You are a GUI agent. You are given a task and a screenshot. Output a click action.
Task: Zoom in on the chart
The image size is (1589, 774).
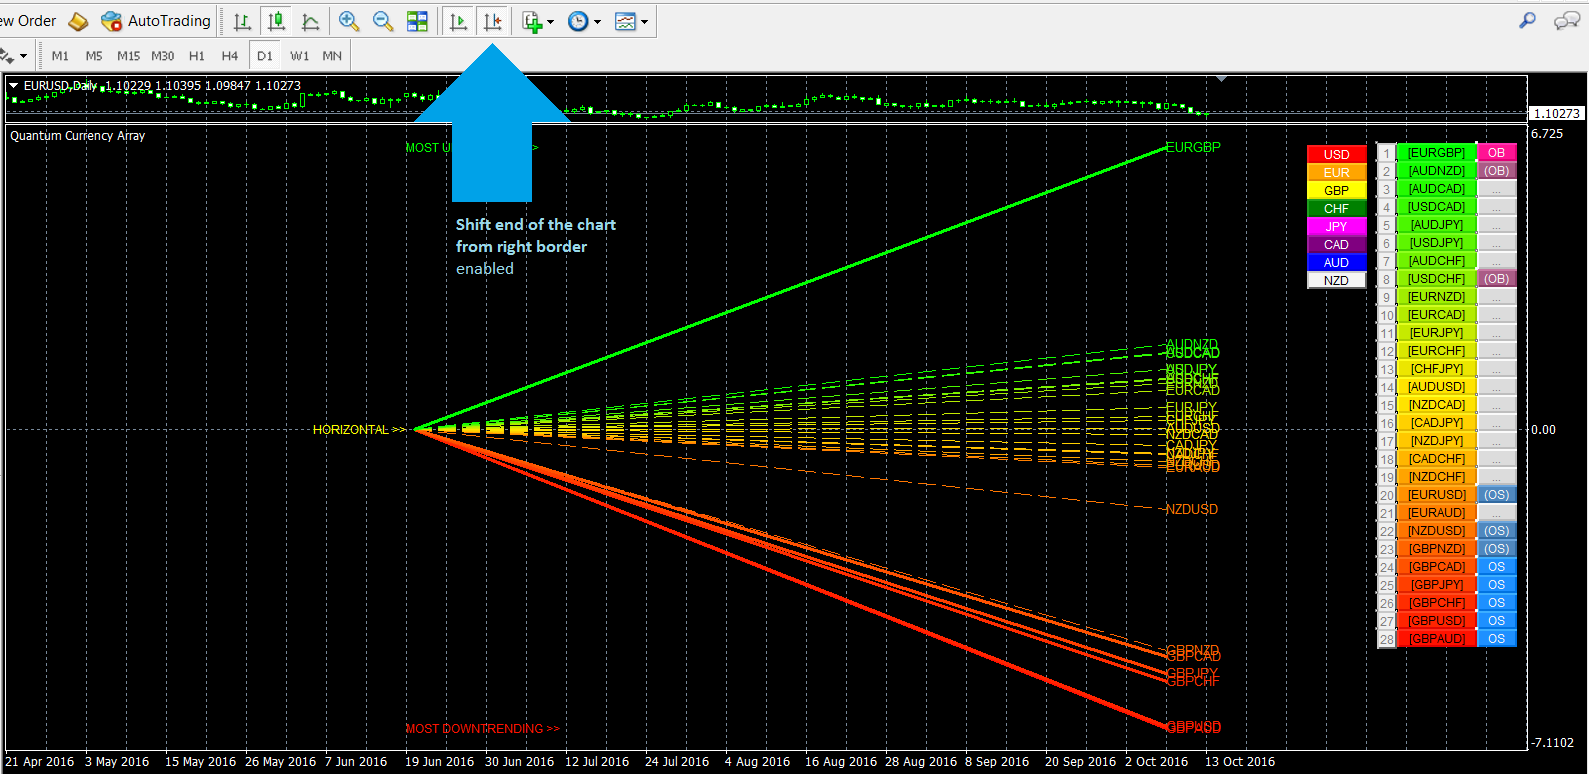coord(349,21)
